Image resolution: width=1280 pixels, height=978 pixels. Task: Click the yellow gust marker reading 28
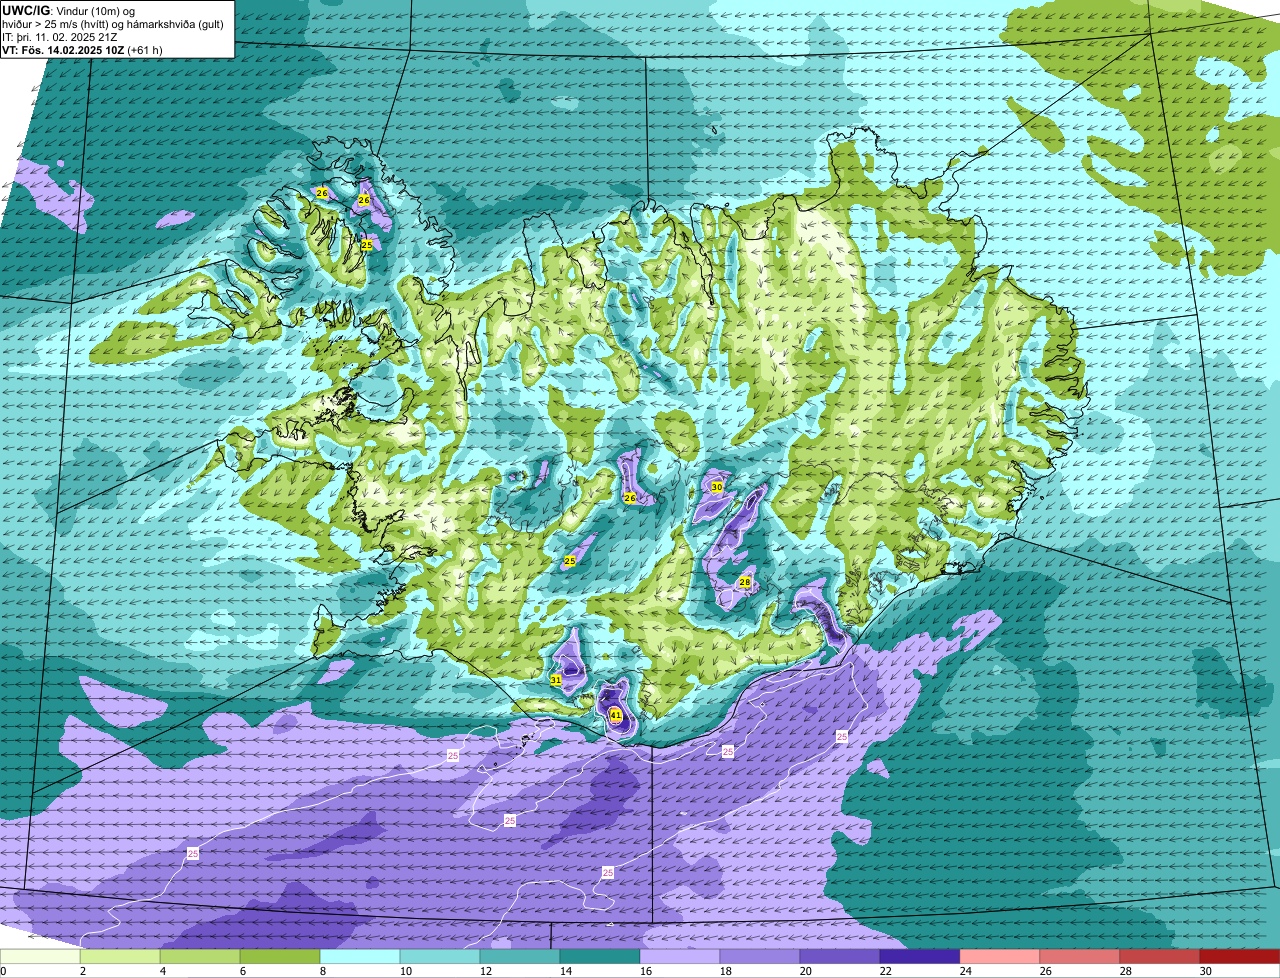pyautogui.click(x=745, y=582)
